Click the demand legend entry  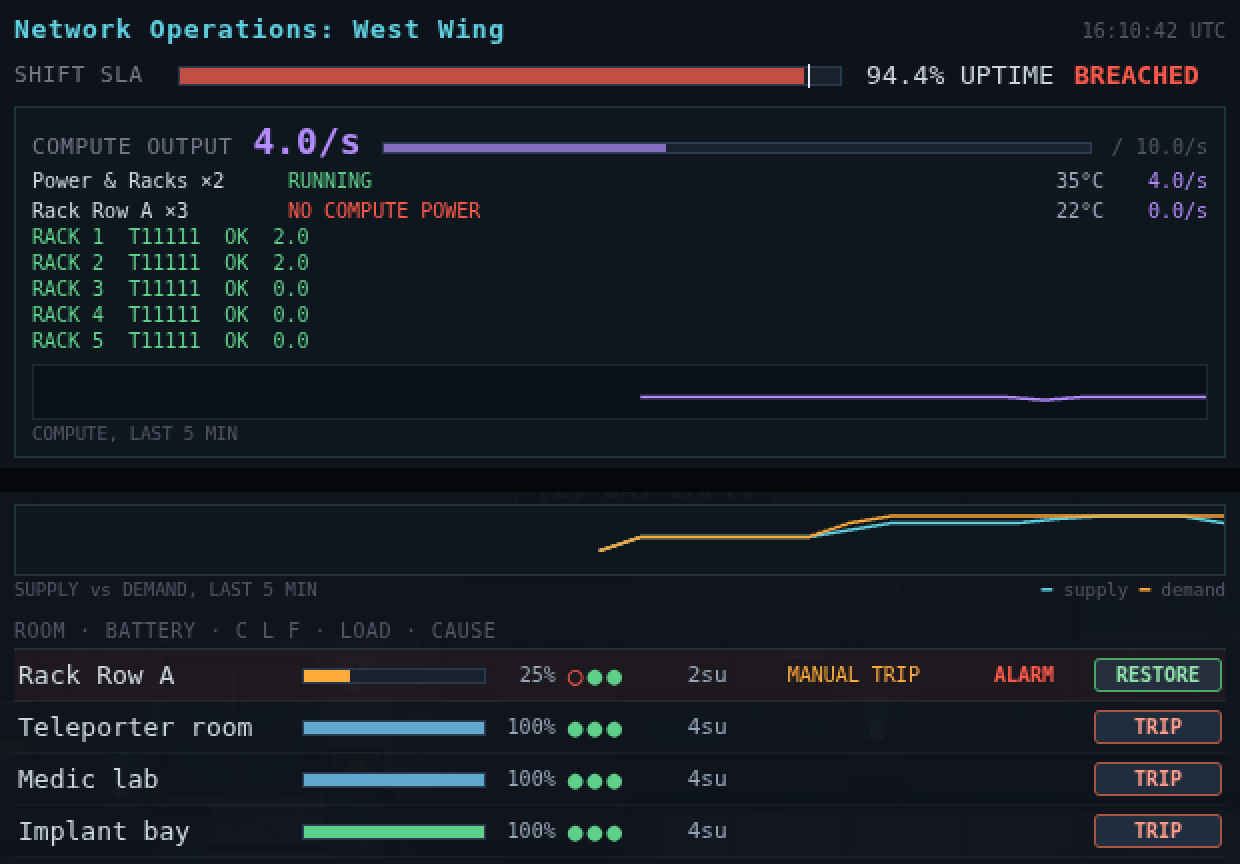click(1182, 590)
